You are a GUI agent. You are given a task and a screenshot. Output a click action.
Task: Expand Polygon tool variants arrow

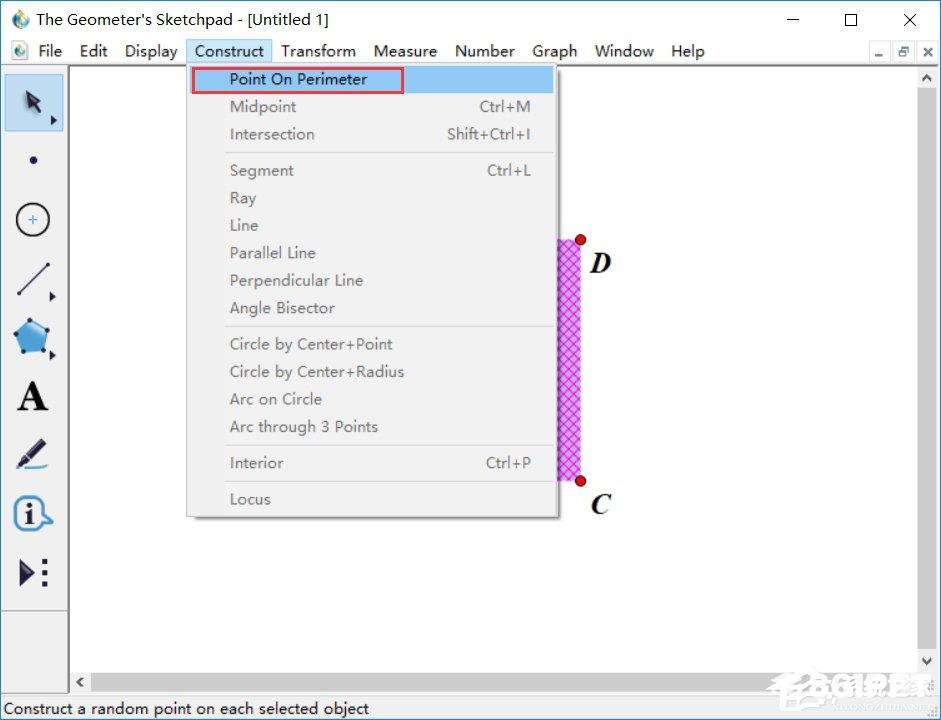pyautogui.click(x=53, y=355)
